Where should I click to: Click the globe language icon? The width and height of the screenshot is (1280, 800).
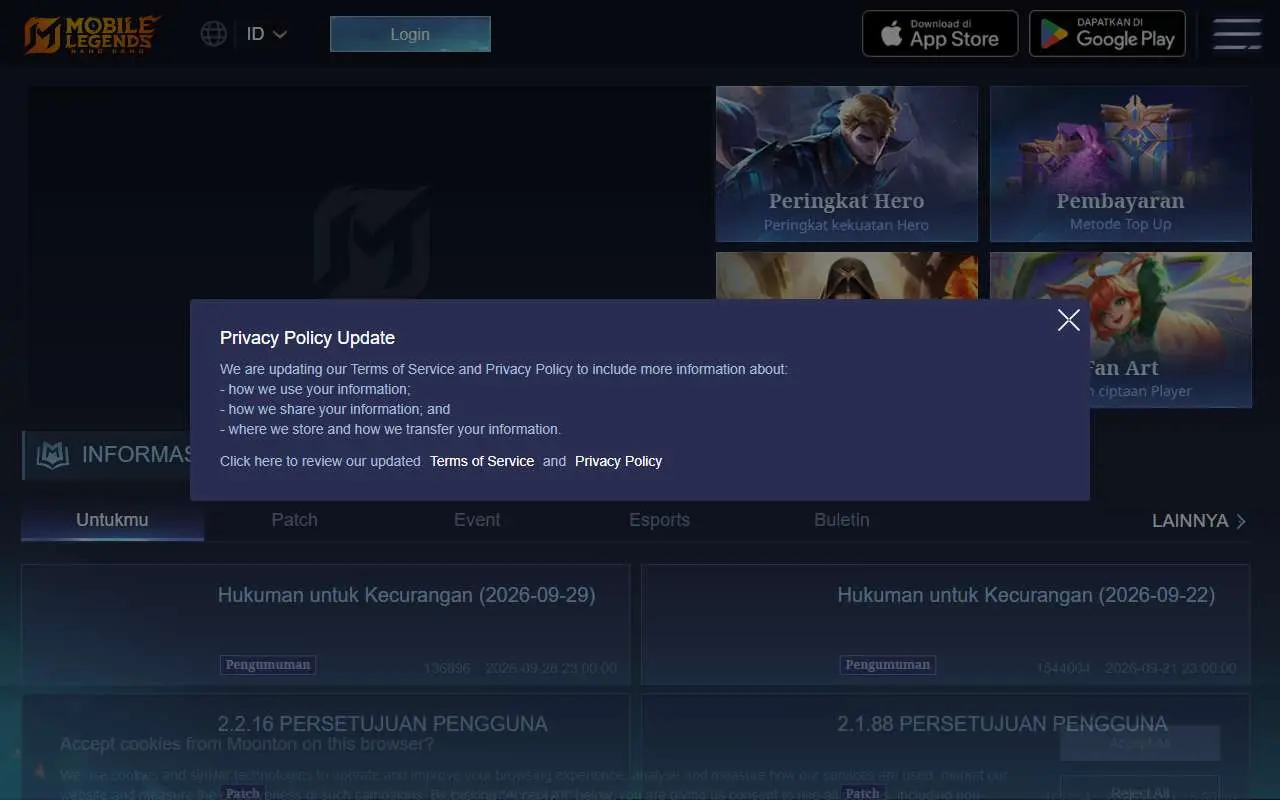click(213, 34)
